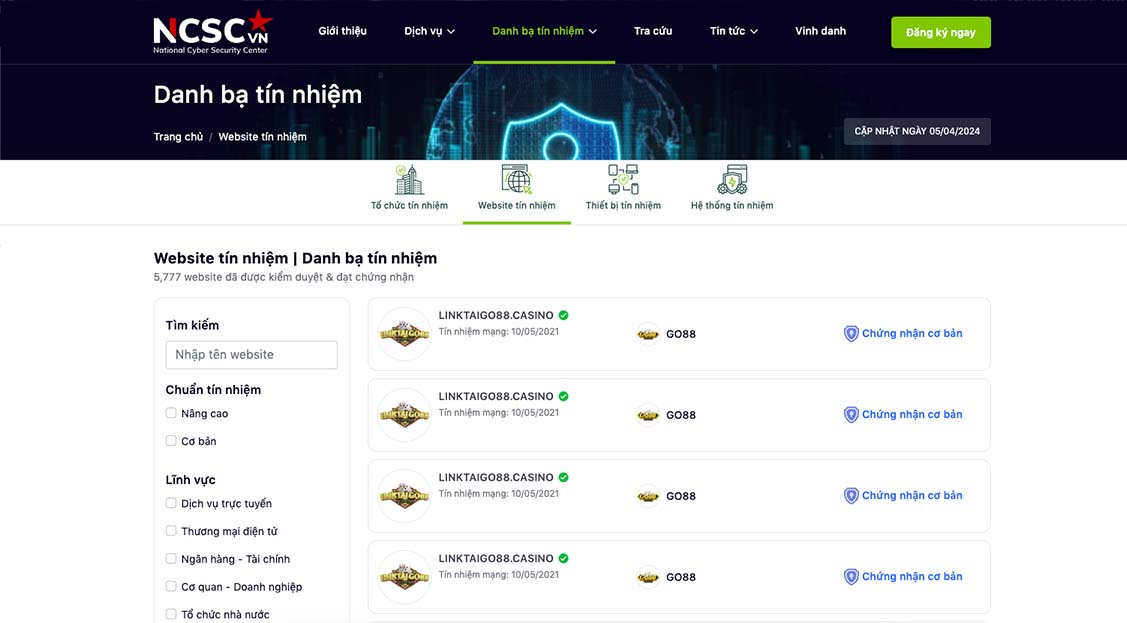Click the Lĩnh vực sidebar heading
This screenshot has height=623, width=1127.
point(190,480)
